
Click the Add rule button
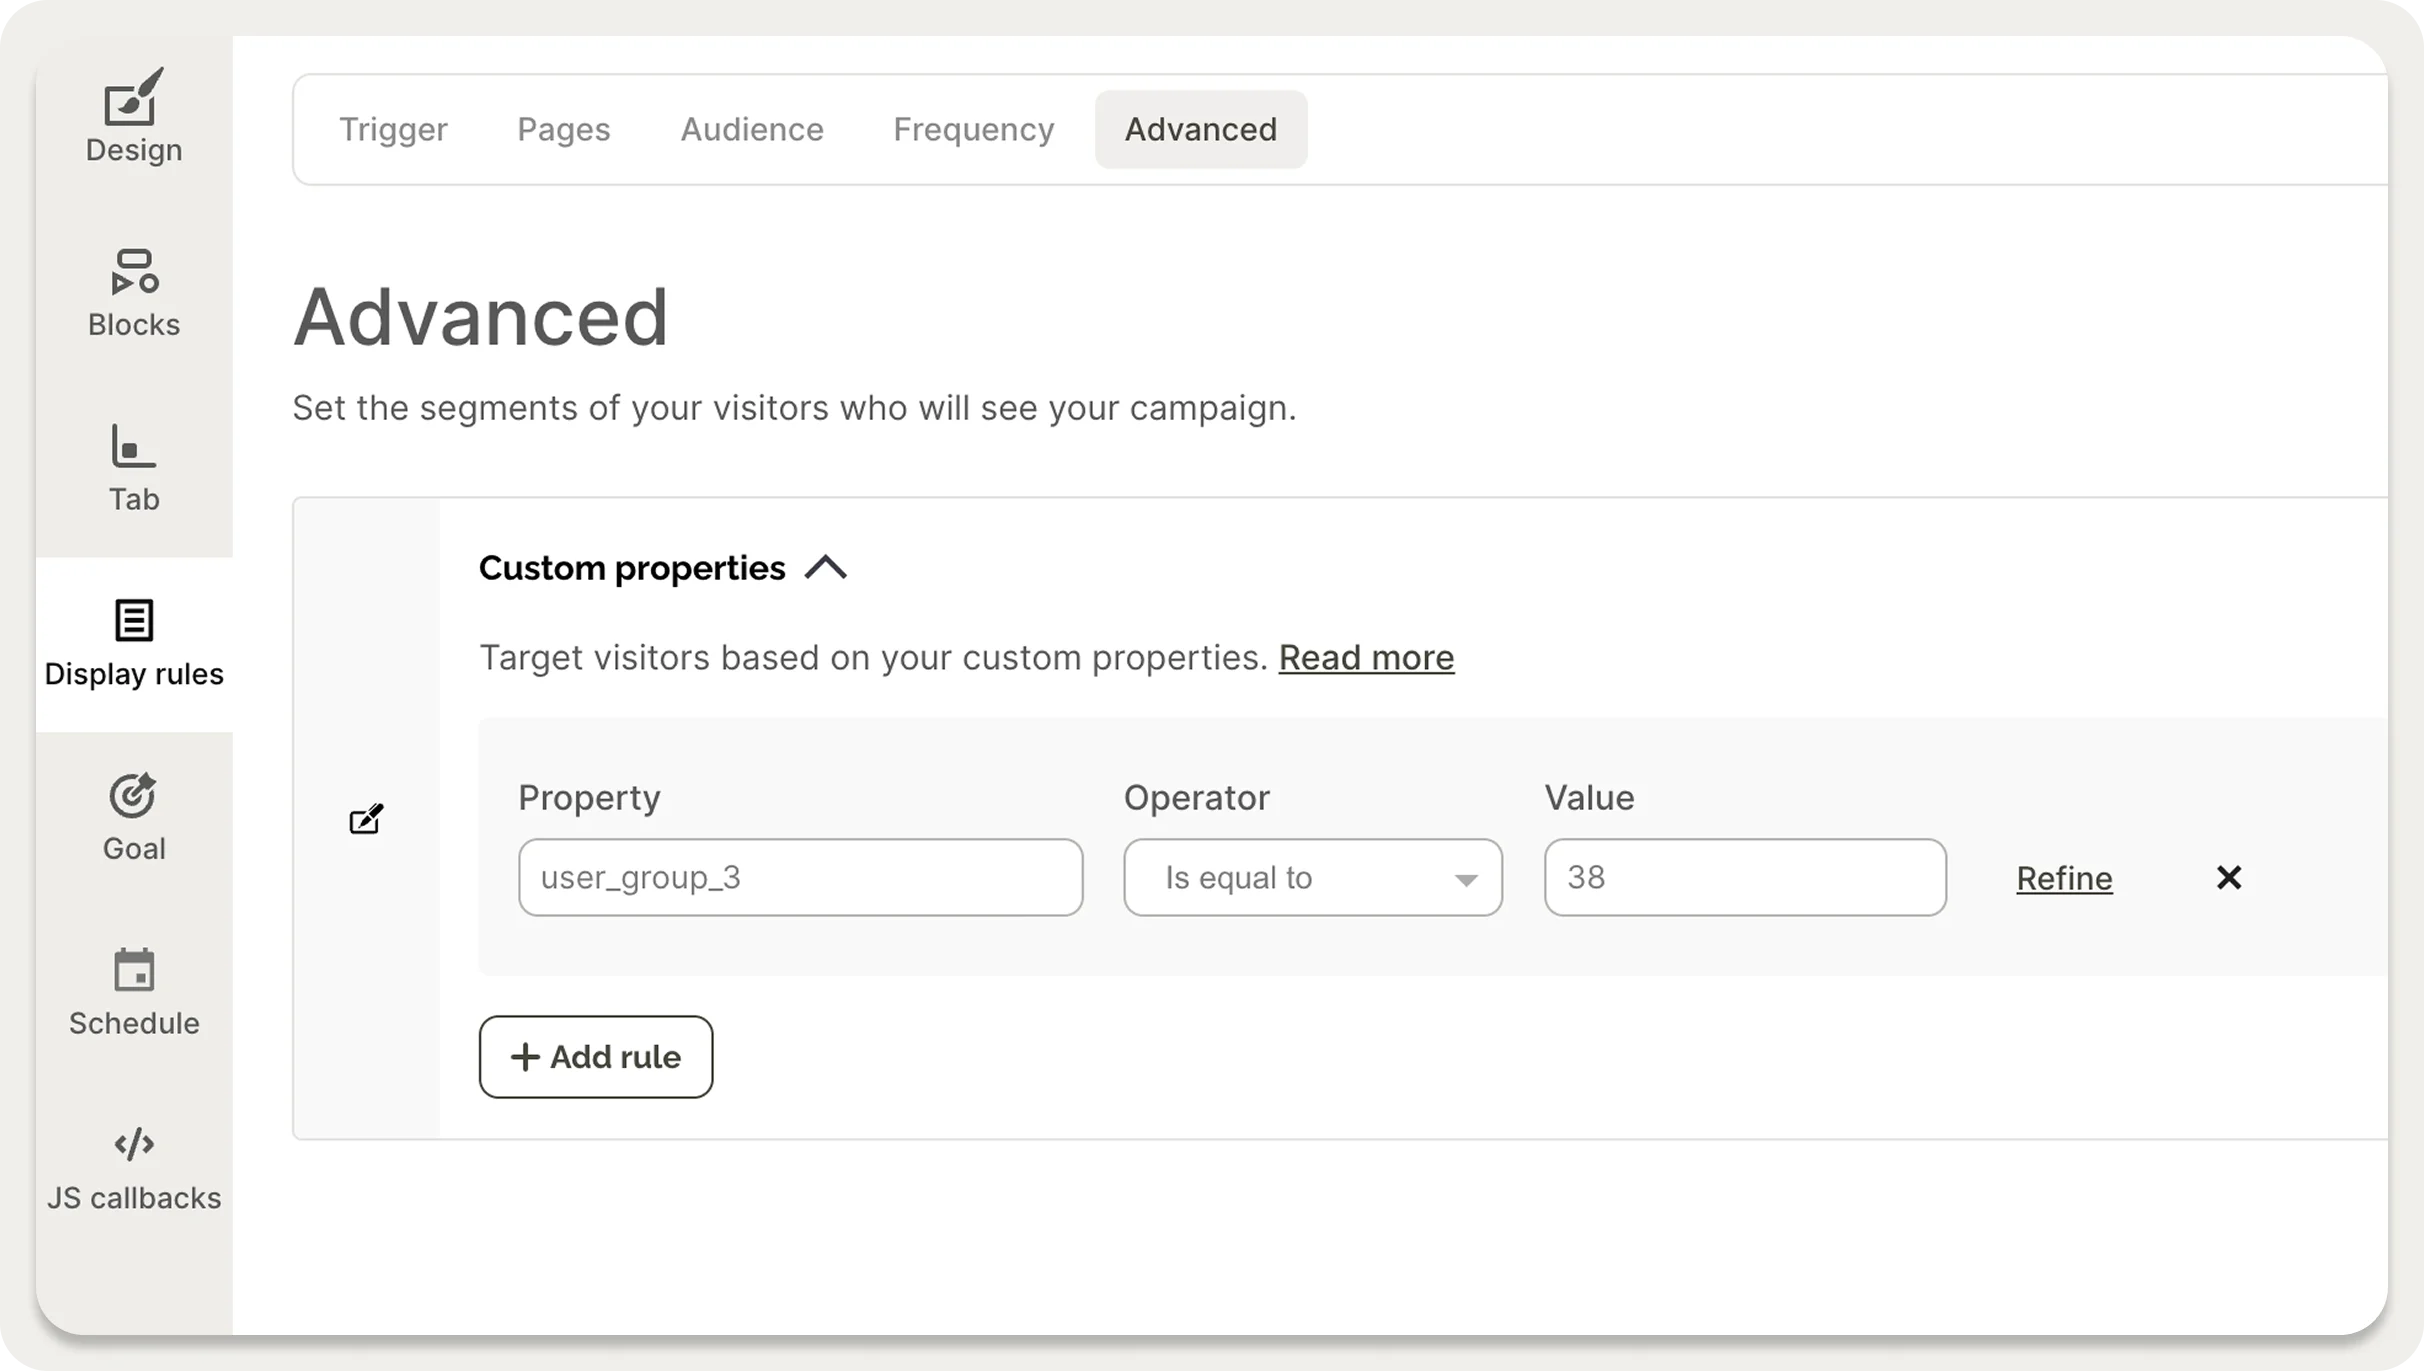[595, 1057]
